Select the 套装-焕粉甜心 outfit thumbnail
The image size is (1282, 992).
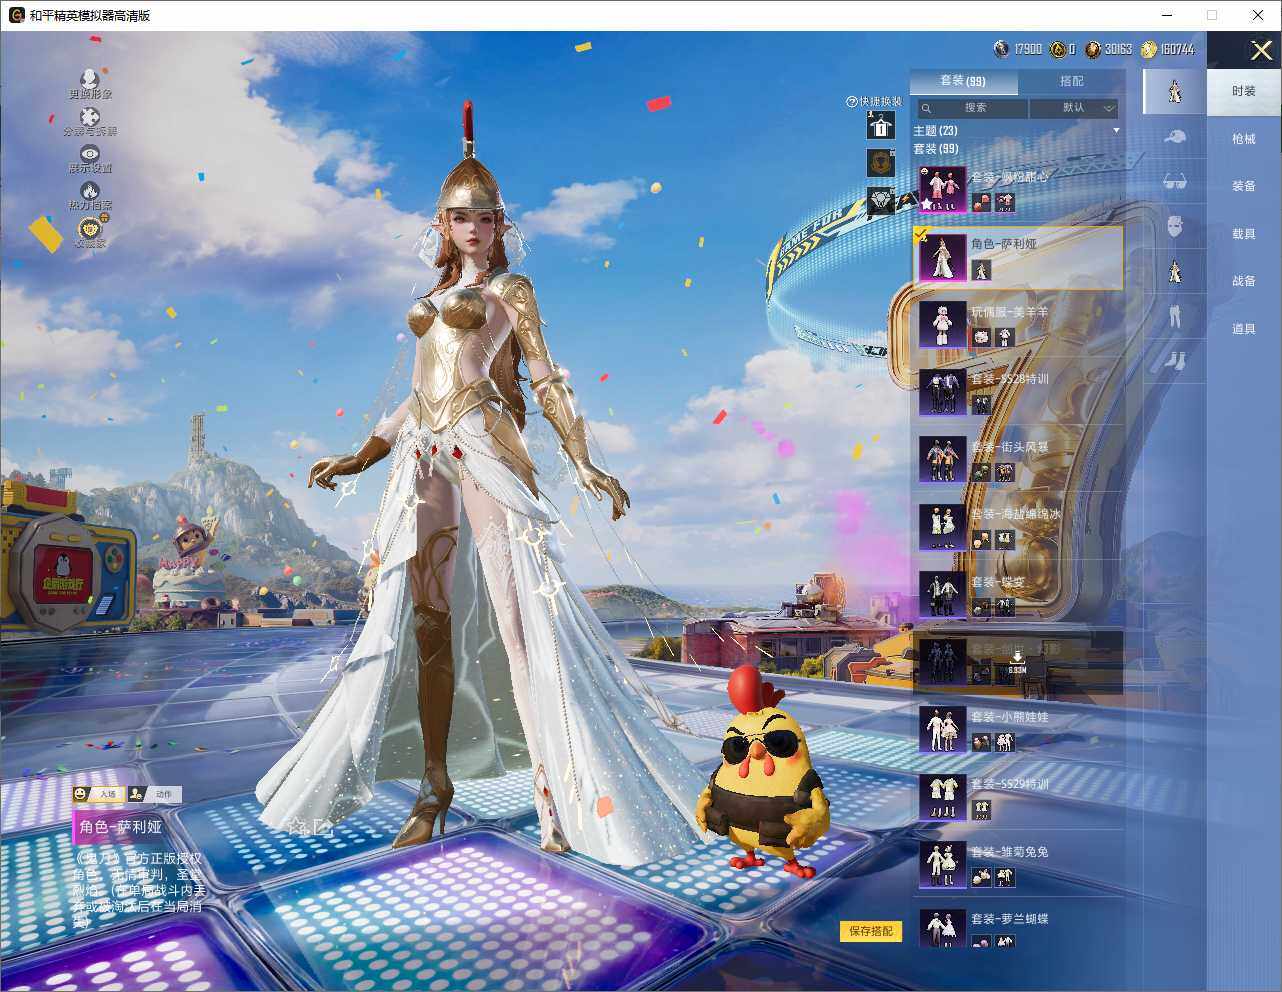pos(943,190)
